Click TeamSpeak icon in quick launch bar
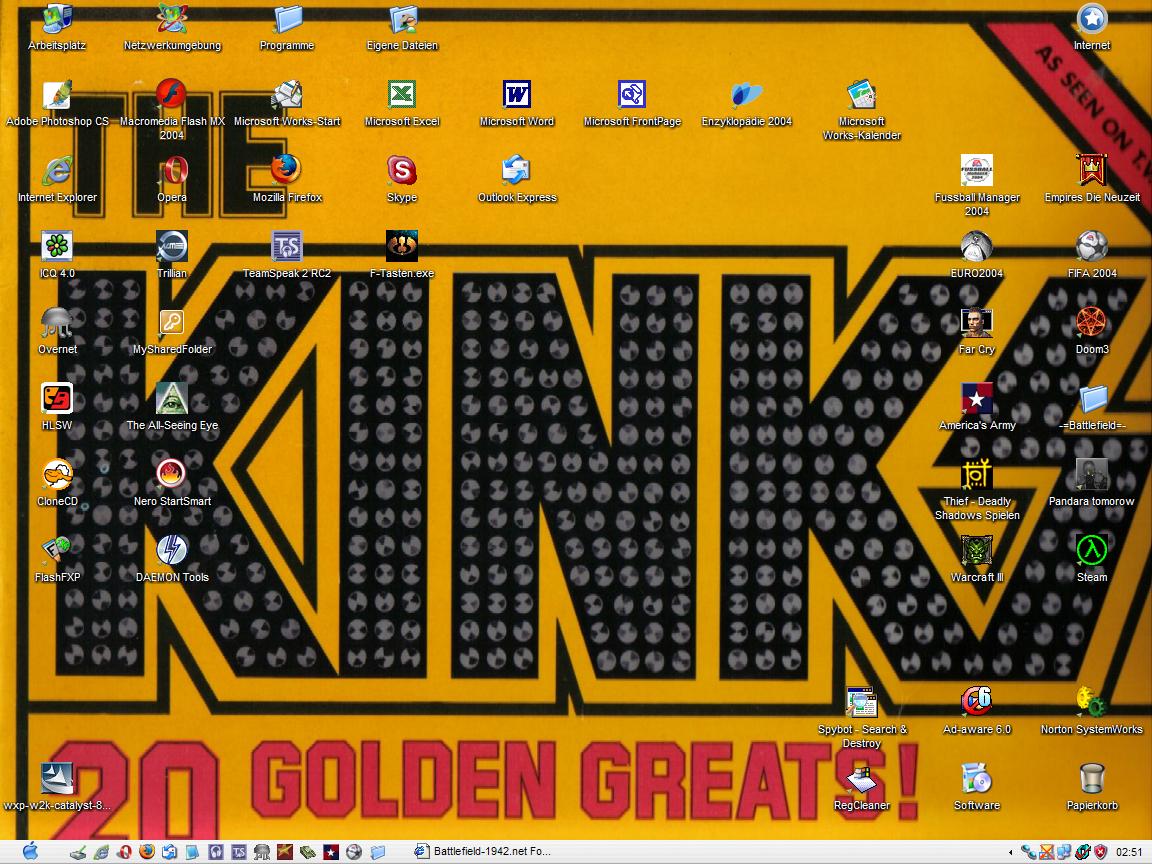Screen dimensions: 1152x864 pyautogui.click(x=239, y=852)
